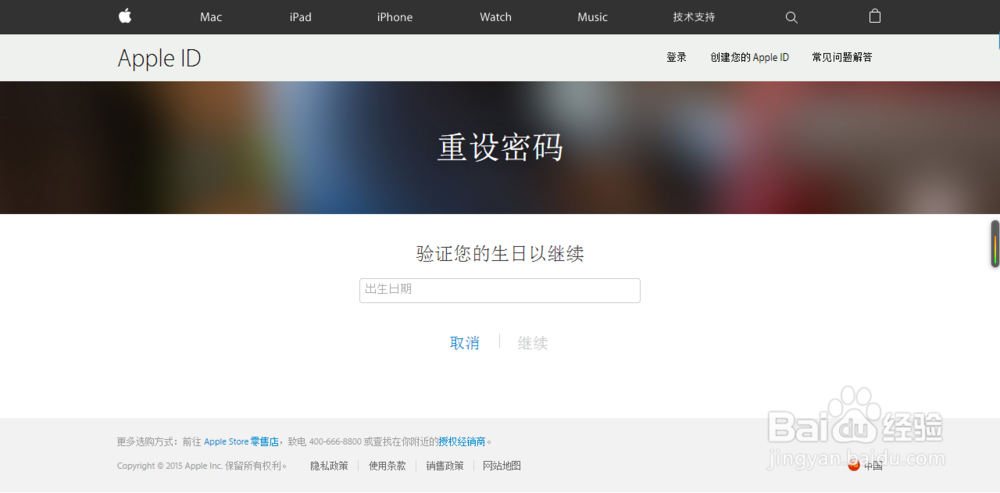Open the Apple Store 零售店 link
Viewport: 1000px width, 493px height.
tap(241, 441)
